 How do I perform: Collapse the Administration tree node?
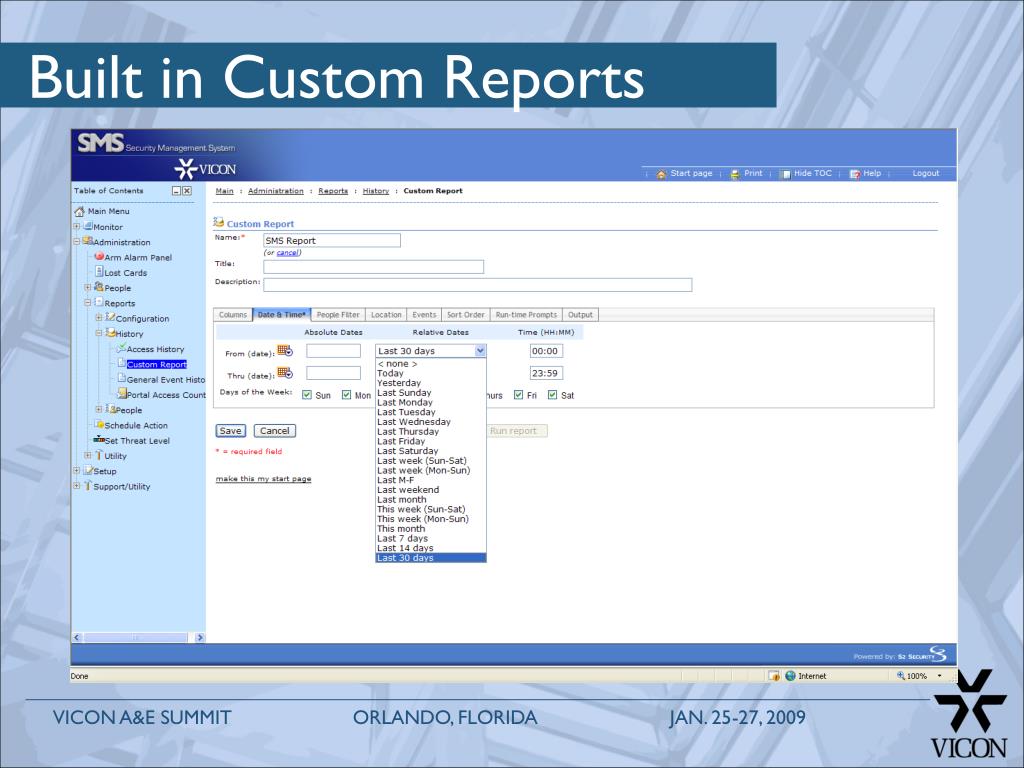coord(76,241)
